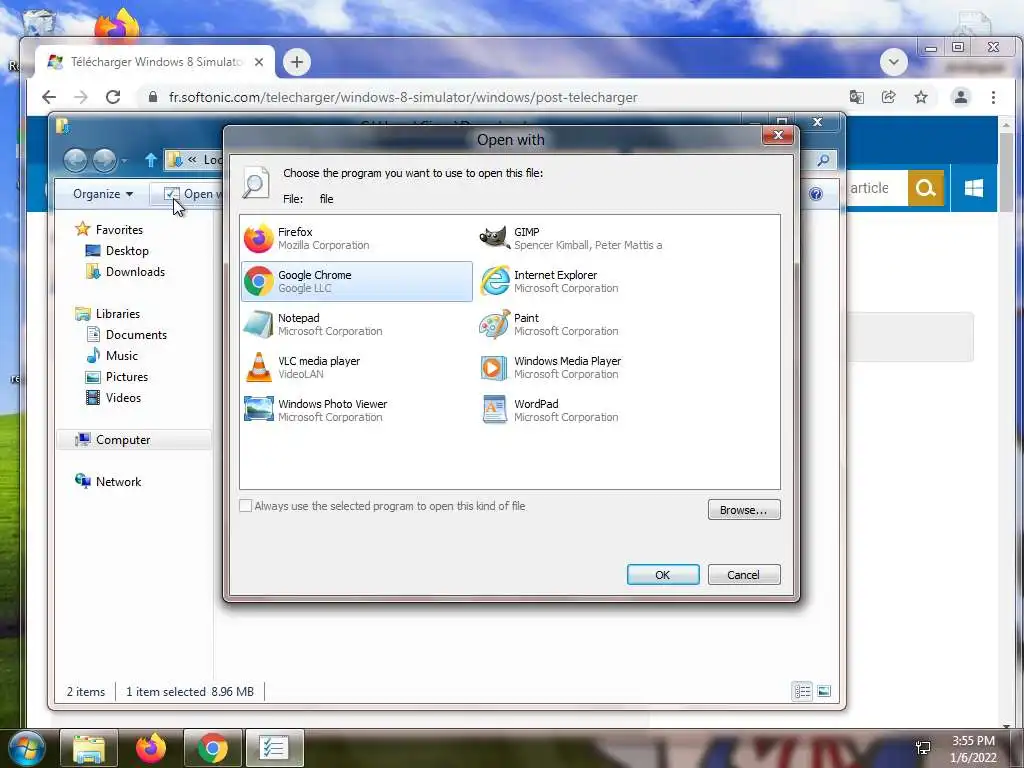The height and width of the screenshot is (768, 1024).
Task: Open Explorer help question mark icon
Action: click(816, 194)
